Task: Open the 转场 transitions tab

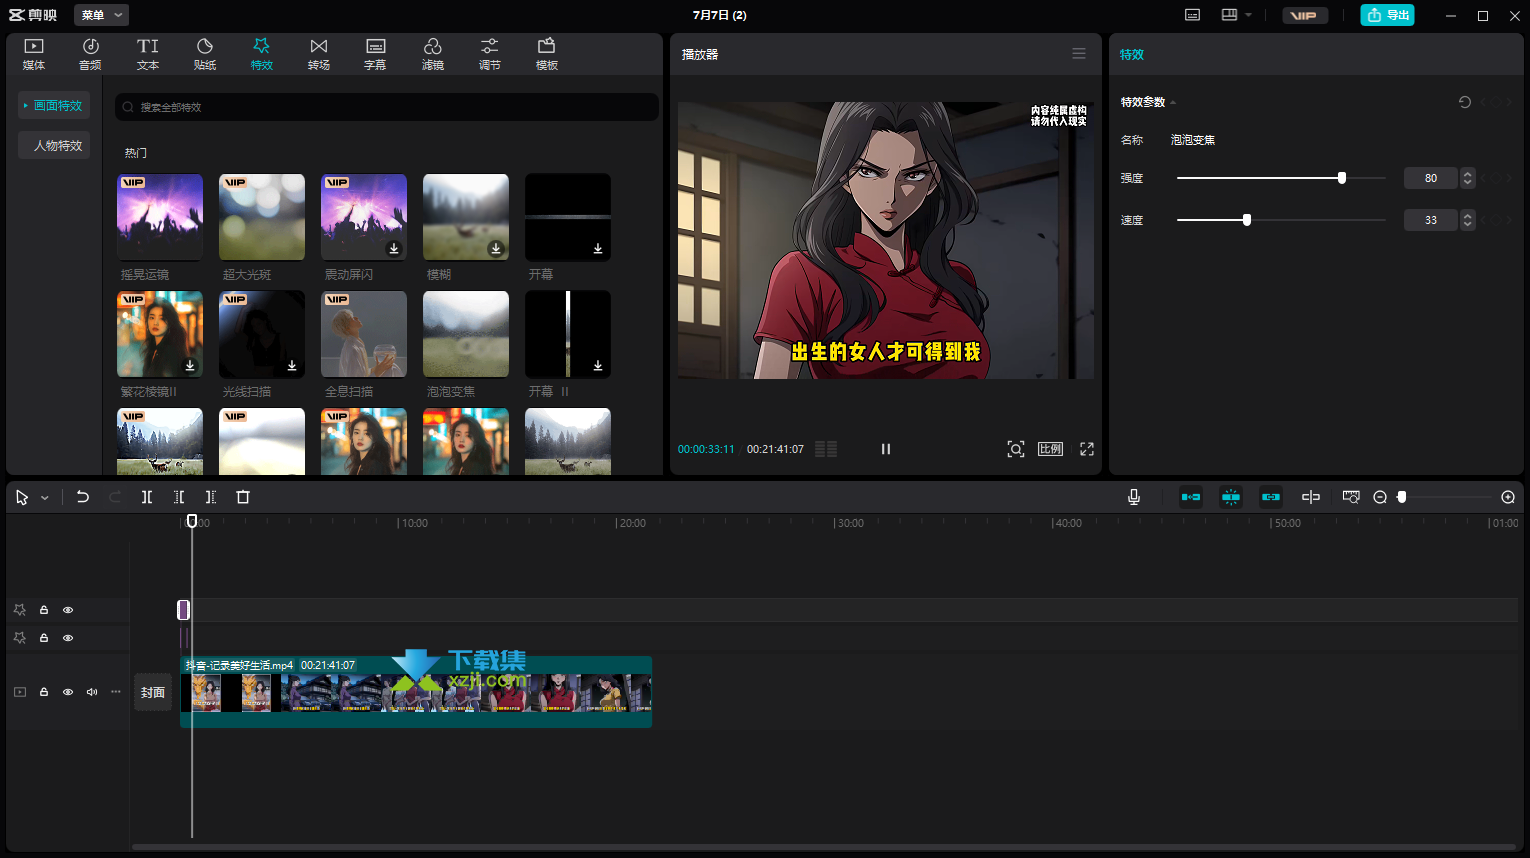Action: [x=319, y=54]
